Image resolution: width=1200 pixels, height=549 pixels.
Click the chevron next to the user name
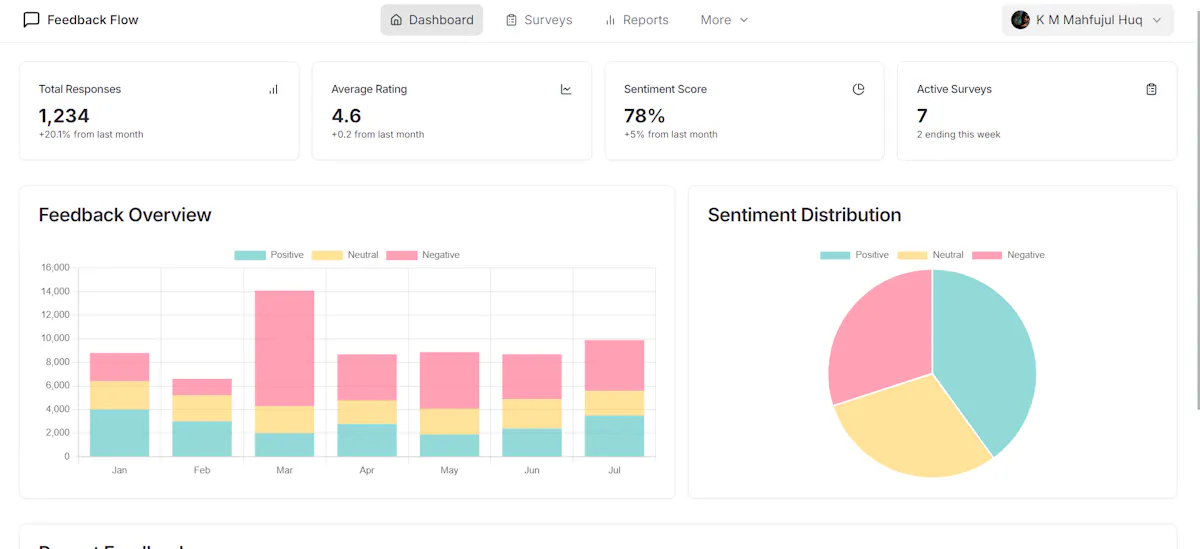point(1157,20)
